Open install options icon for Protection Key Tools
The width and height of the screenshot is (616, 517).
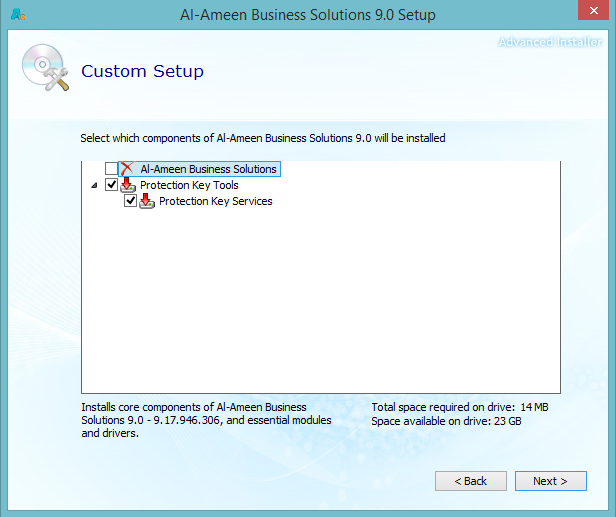127,185
